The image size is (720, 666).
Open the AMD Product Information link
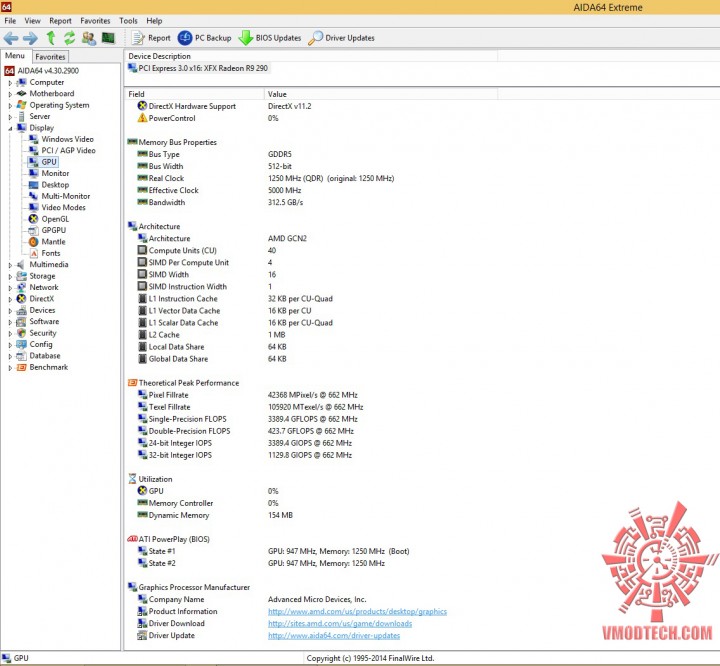pos(357,612)
